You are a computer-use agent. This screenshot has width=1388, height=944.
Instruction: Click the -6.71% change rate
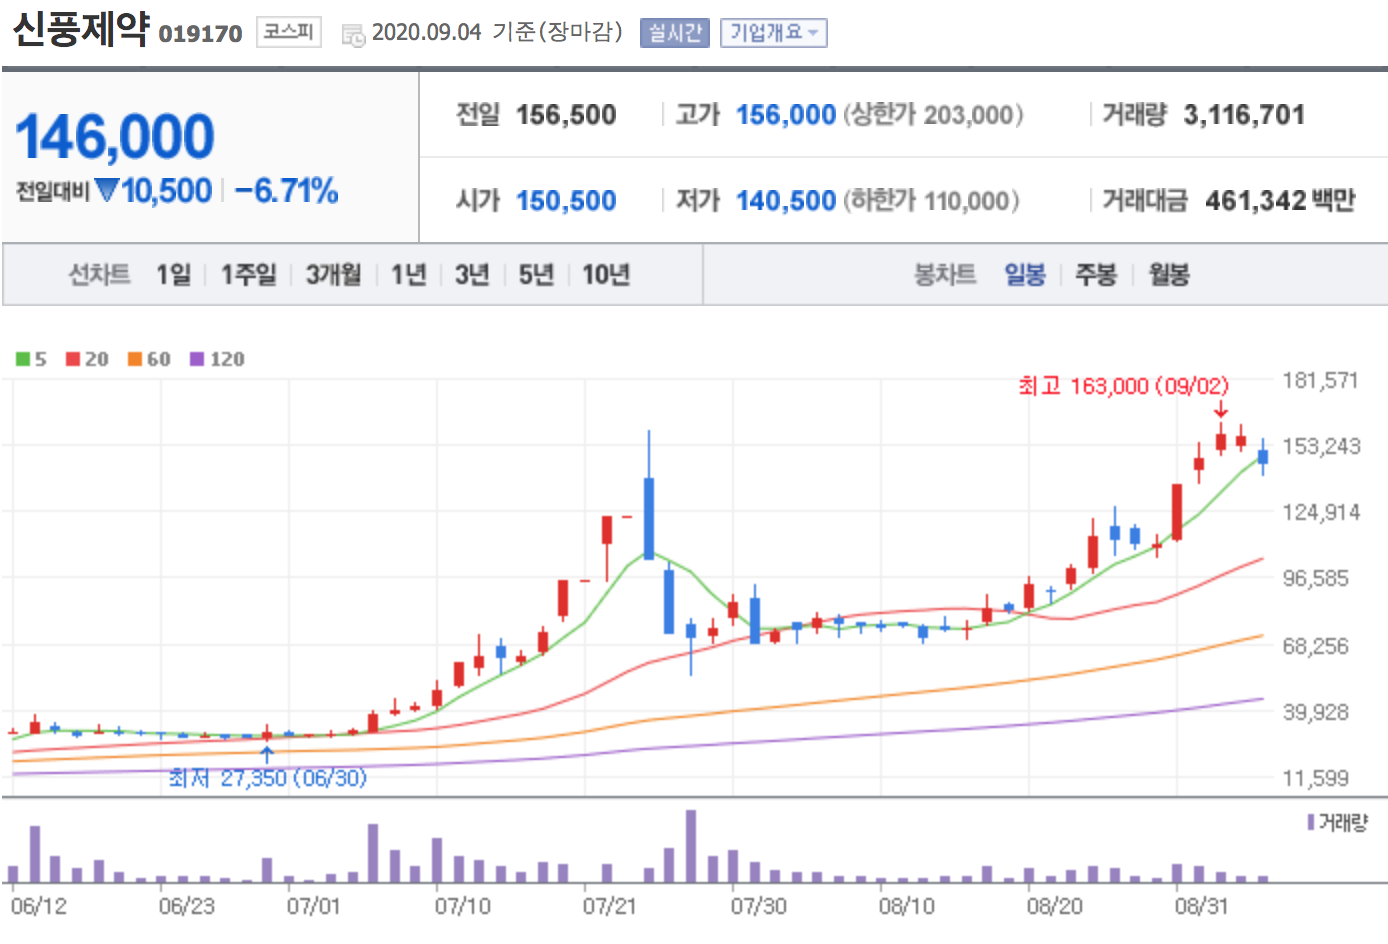tap(287, 190)
